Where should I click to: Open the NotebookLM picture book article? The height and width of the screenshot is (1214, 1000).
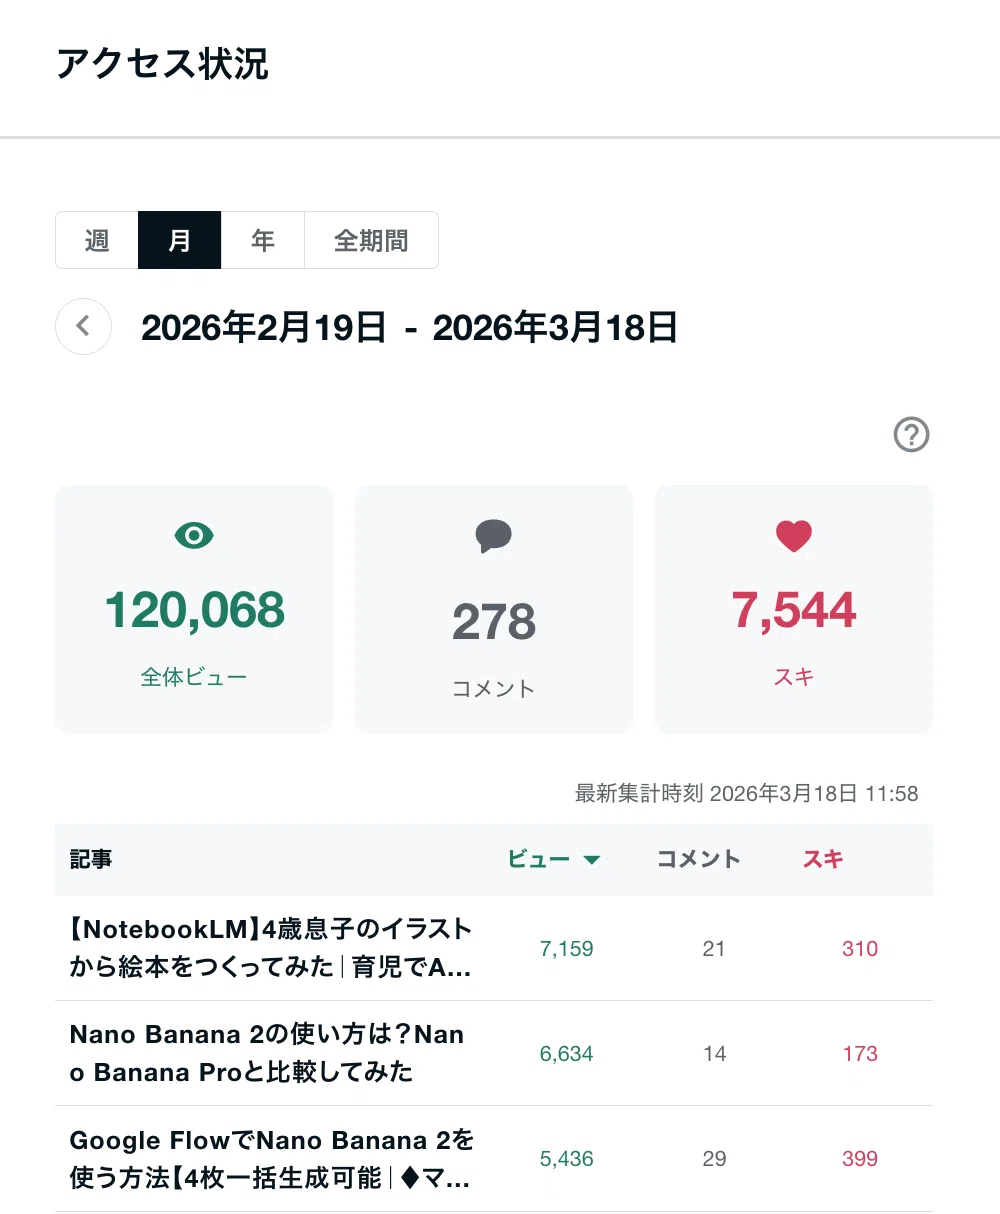pyautogui.click(x=271, y=948)
